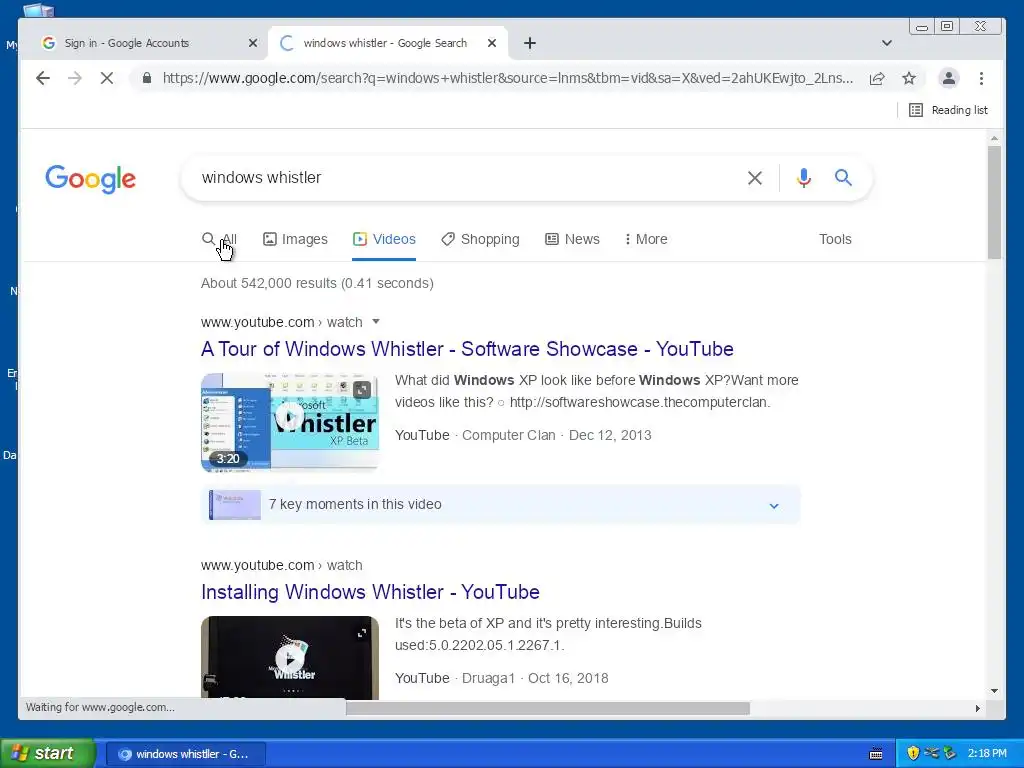The width and height of the screenshot is (1024, 768).
Task: Click scrollbar up arrow
Action: point(994,138)
